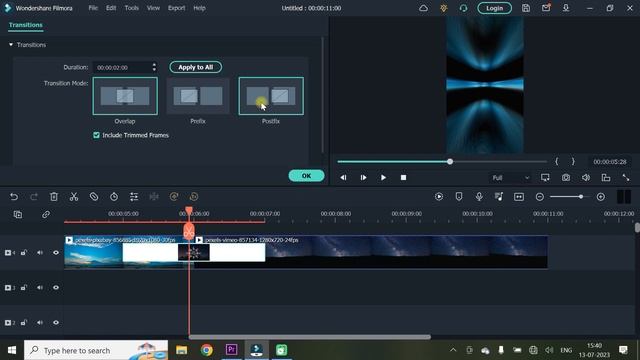Screen dimensions: 640x360
Task: Click the Duration time input field
Action: coord(122,67)
